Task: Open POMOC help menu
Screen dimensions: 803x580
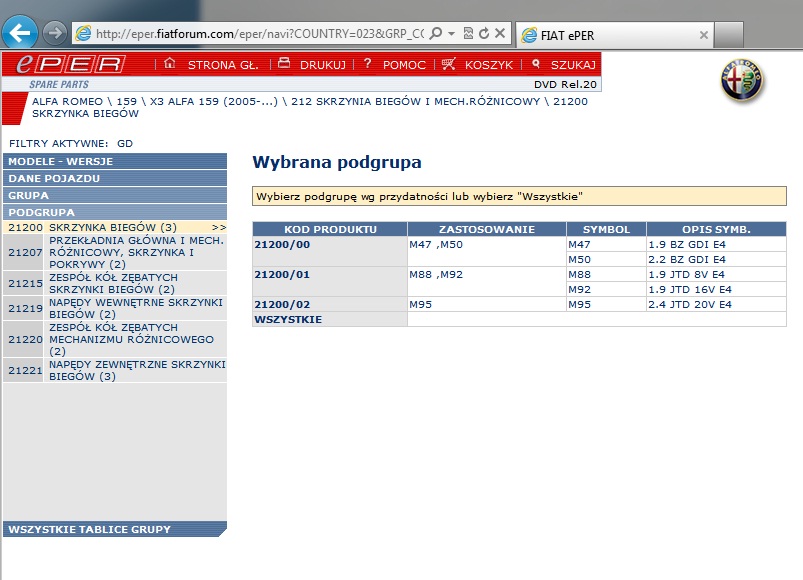Action: (404, 65)
